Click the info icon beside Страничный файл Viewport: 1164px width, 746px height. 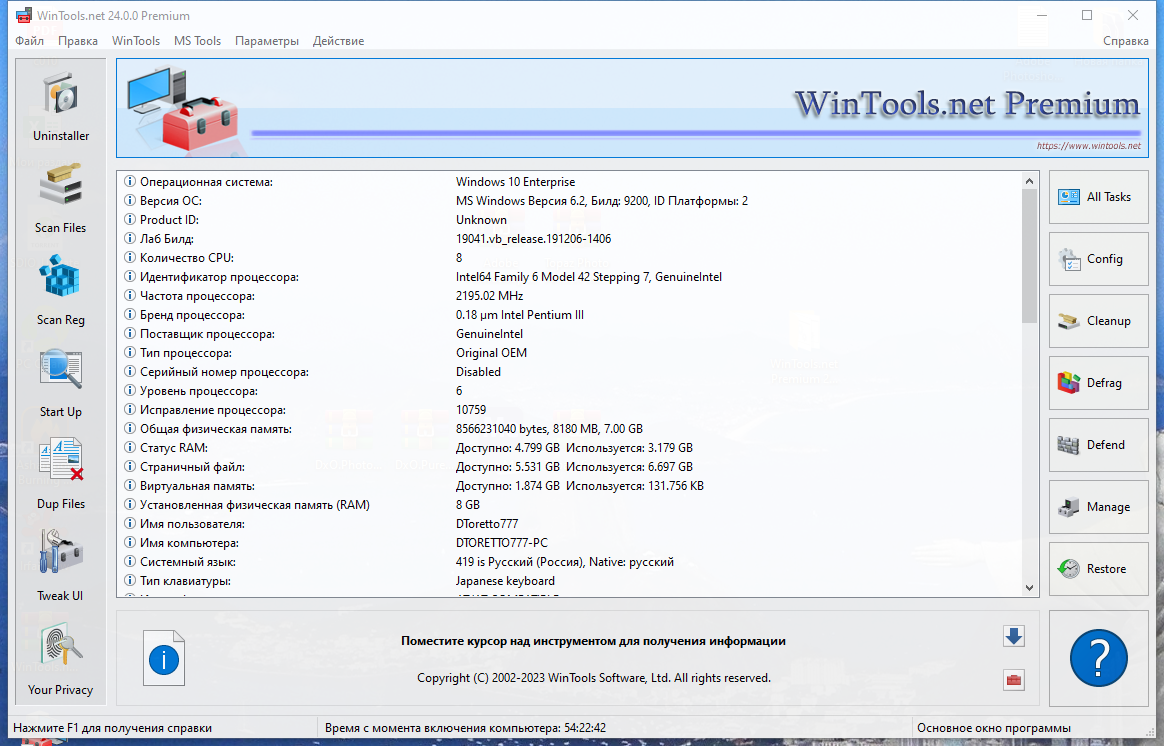tap(130, 467)
